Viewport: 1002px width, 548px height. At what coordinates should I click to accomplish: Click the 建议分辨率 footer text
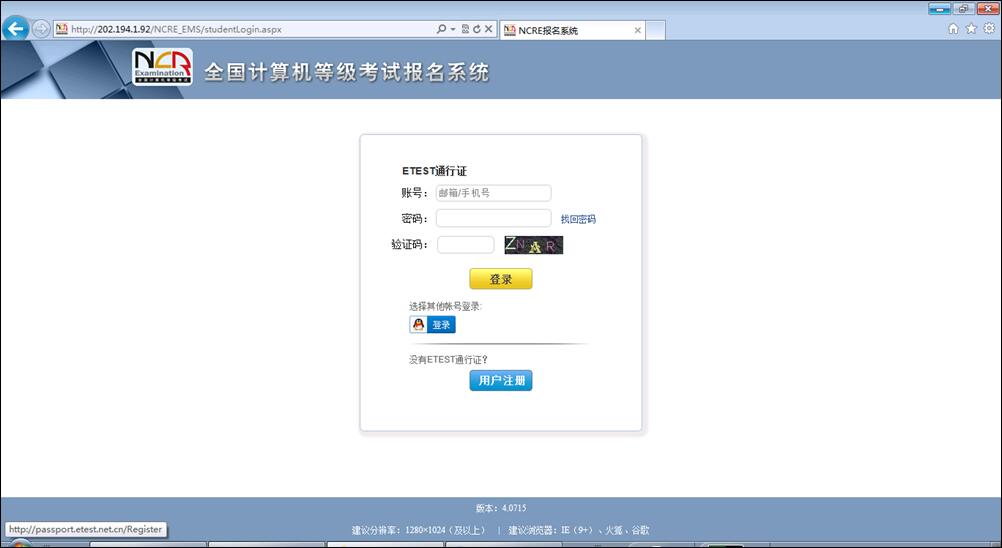[419, 530]
